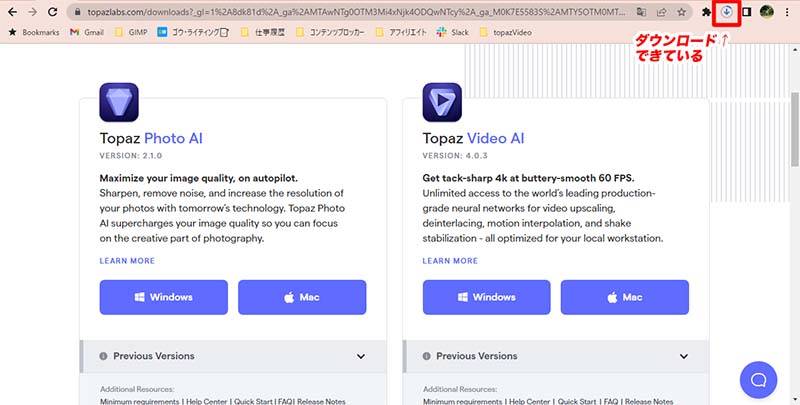The height and width of the screenshot is (405, 800).
Task: Open the topazVideo bookmark folder
Action: tap(506, 32)
